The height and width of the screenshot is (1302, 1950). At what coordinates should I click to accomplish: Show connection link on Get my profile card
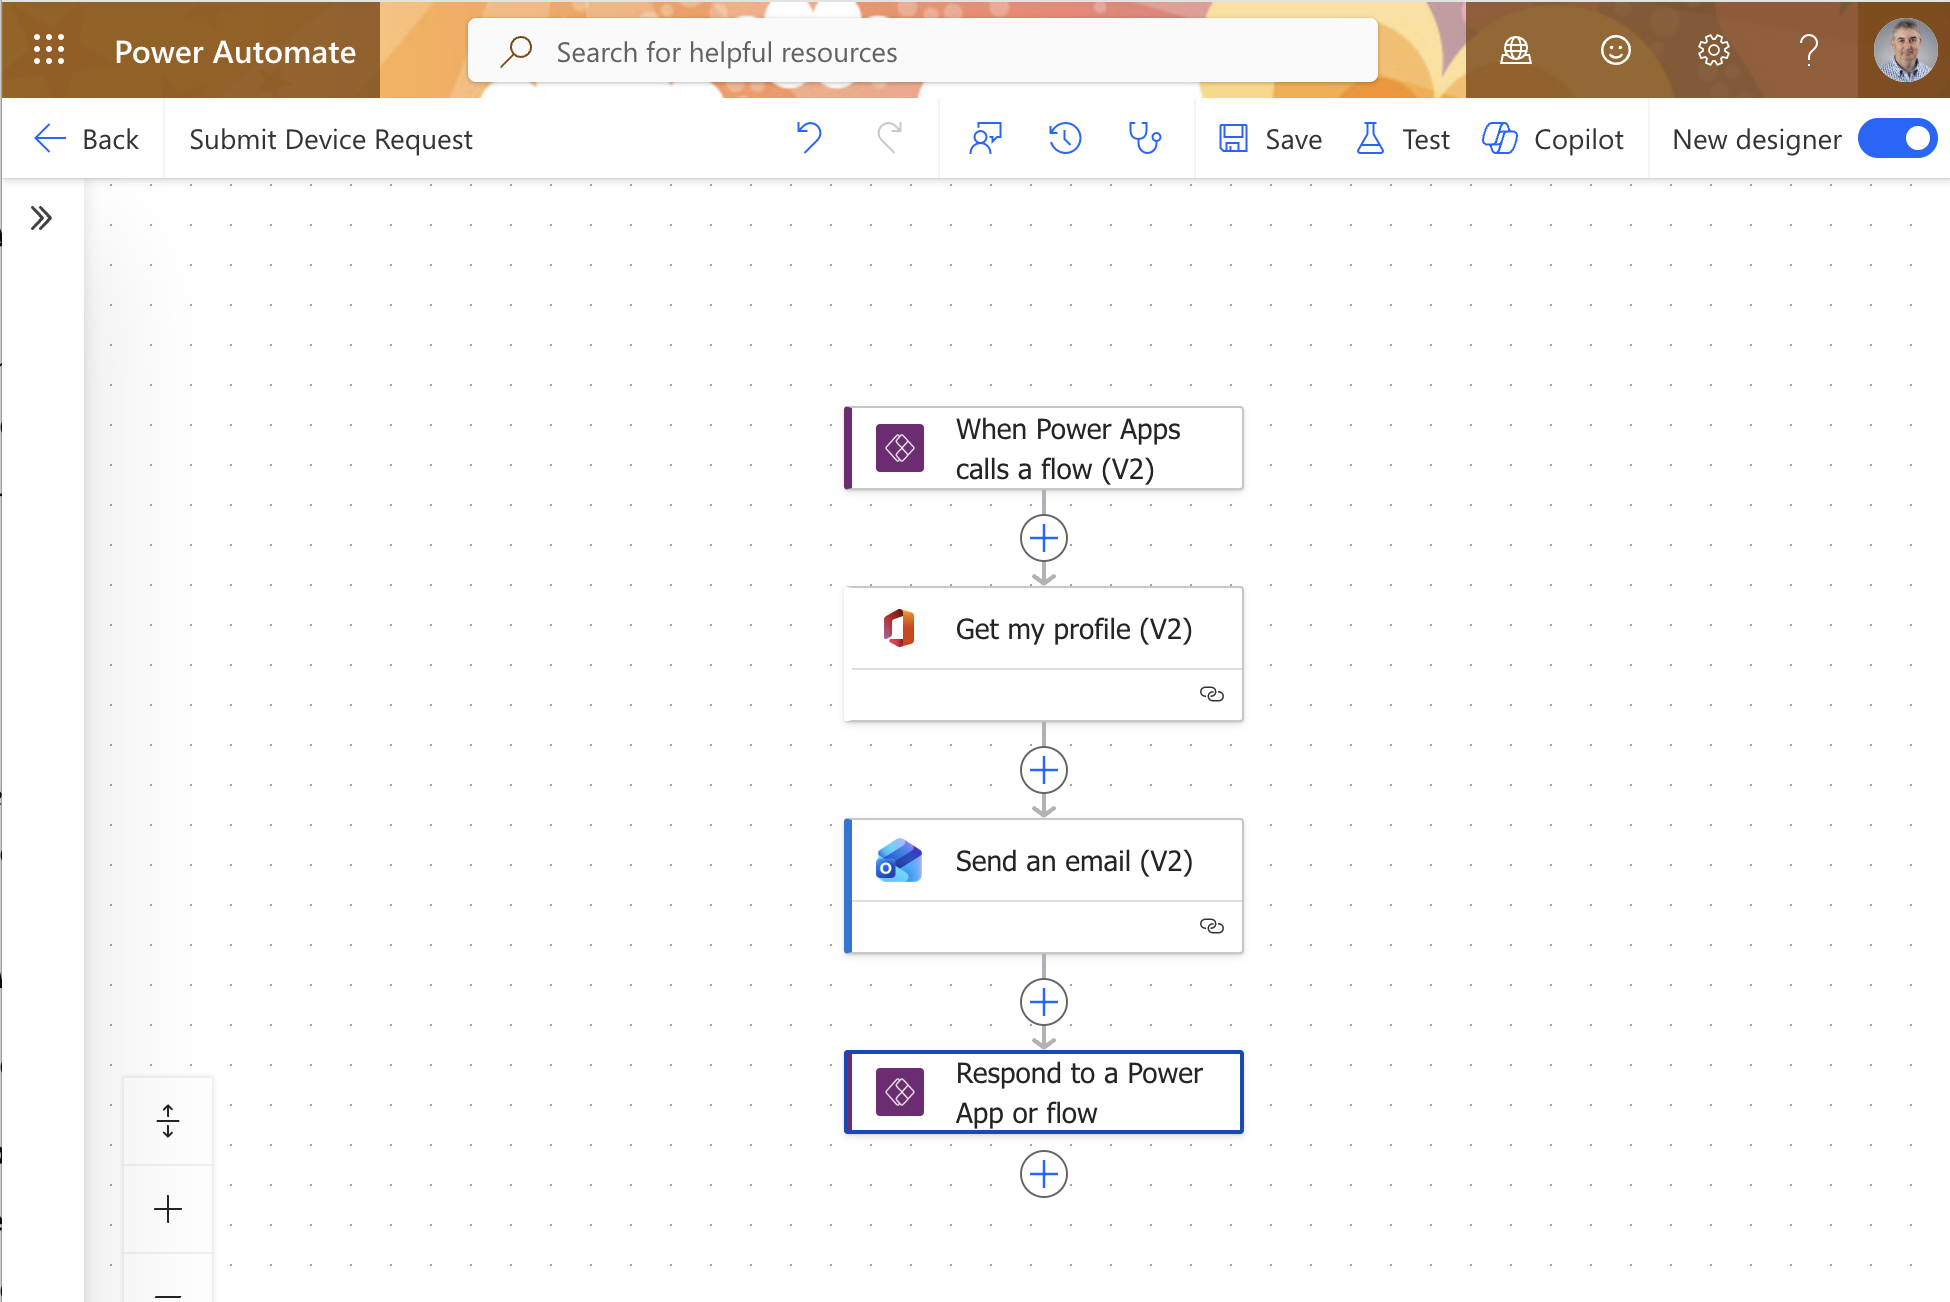1211,694
